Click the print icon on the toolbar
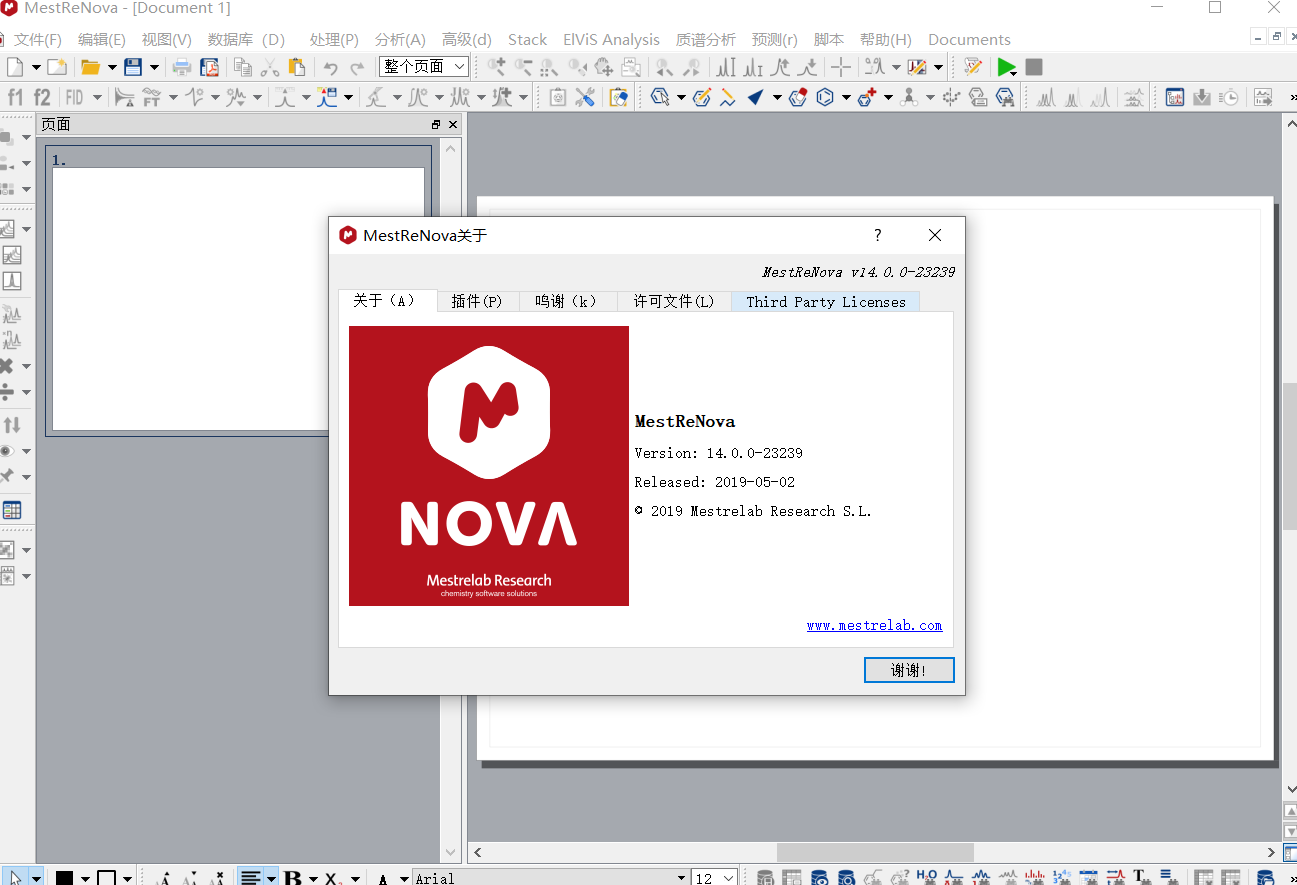1297x885 pixels. click(181, 67)
